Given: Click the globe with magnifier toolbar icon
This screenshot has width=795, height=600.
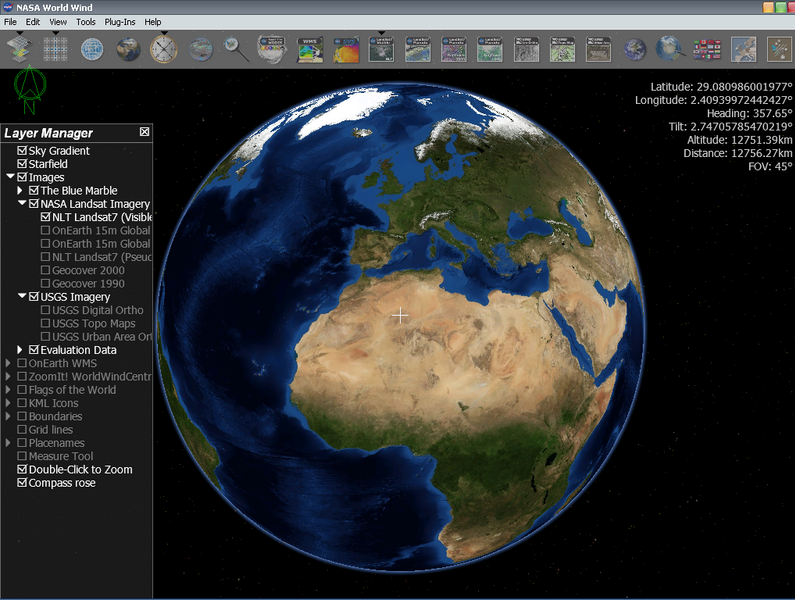Looking at the screenshot, I should pos(670,49).
